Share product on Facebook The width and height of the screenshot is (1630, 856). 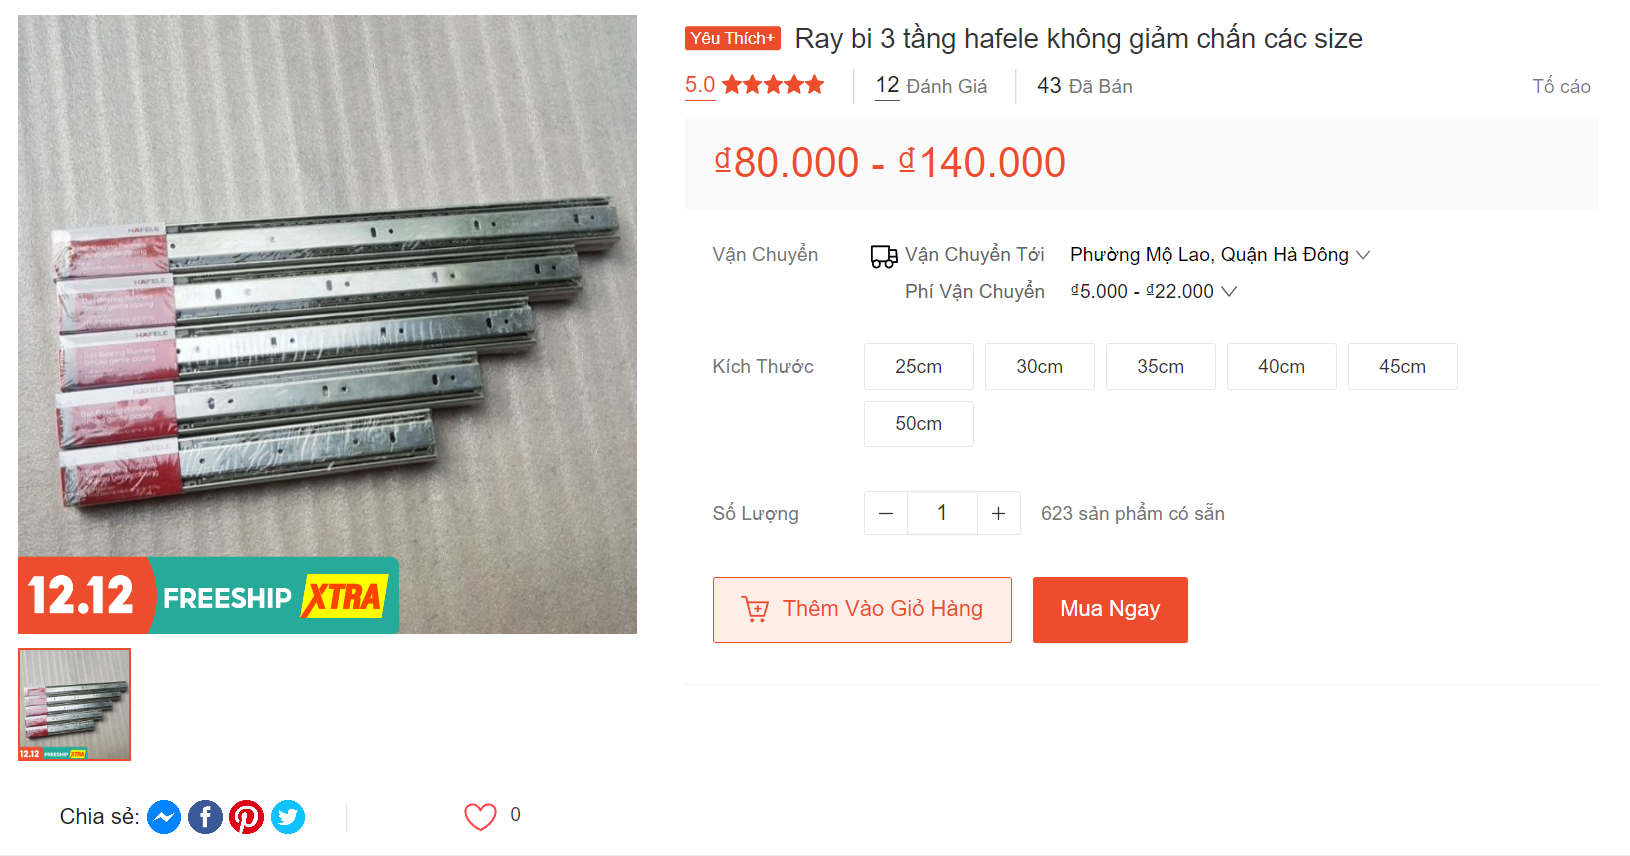coord(205,817)
